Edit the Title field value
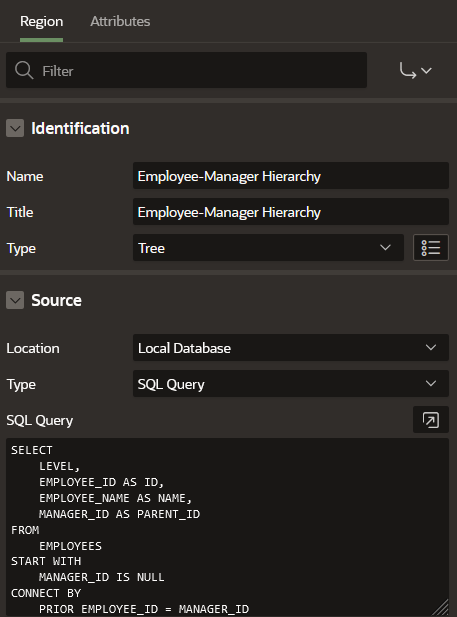 point(291,212)
